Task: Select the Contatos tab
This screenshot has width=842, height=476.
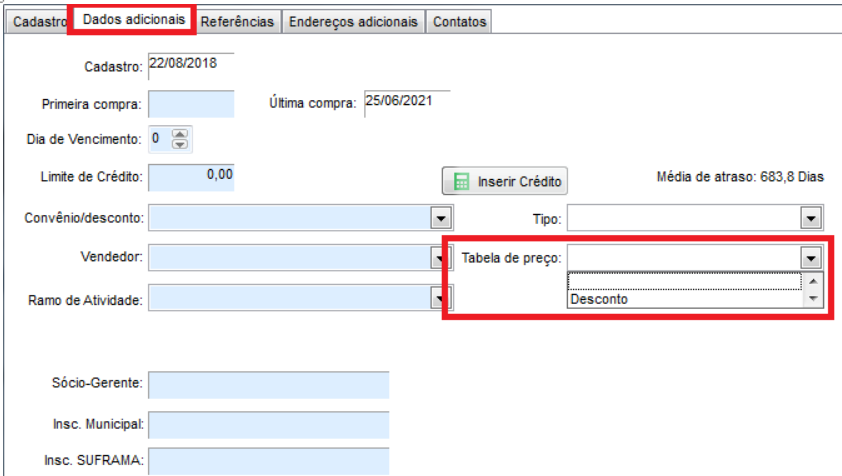Action: pos(459,22)
